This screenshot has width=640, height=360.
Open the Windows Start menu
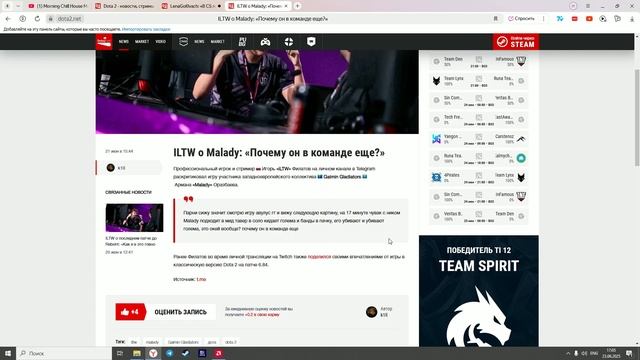(x=7, y=353)
